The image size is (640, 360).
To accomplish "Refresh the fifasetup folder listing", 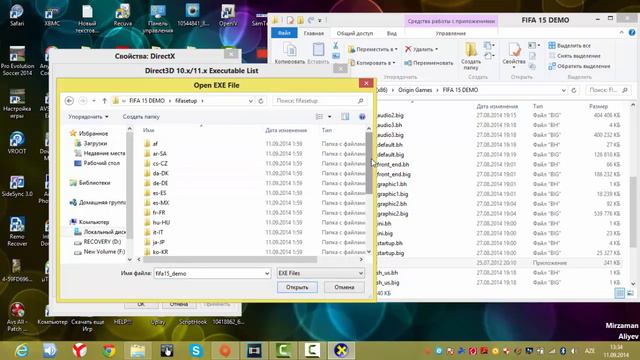I will (261, 101).
